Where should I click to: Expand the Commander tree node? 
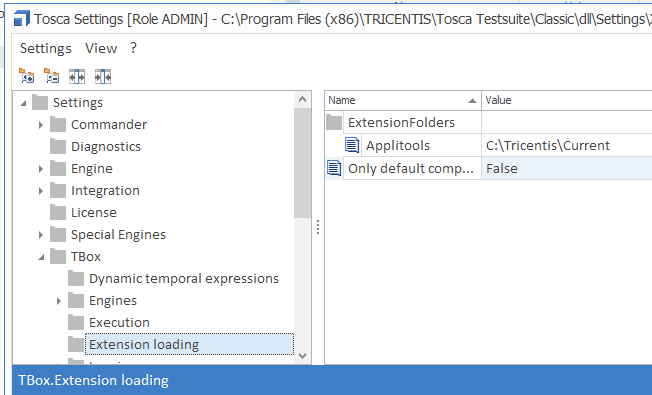pyautogui.click(x=40, y=124)
